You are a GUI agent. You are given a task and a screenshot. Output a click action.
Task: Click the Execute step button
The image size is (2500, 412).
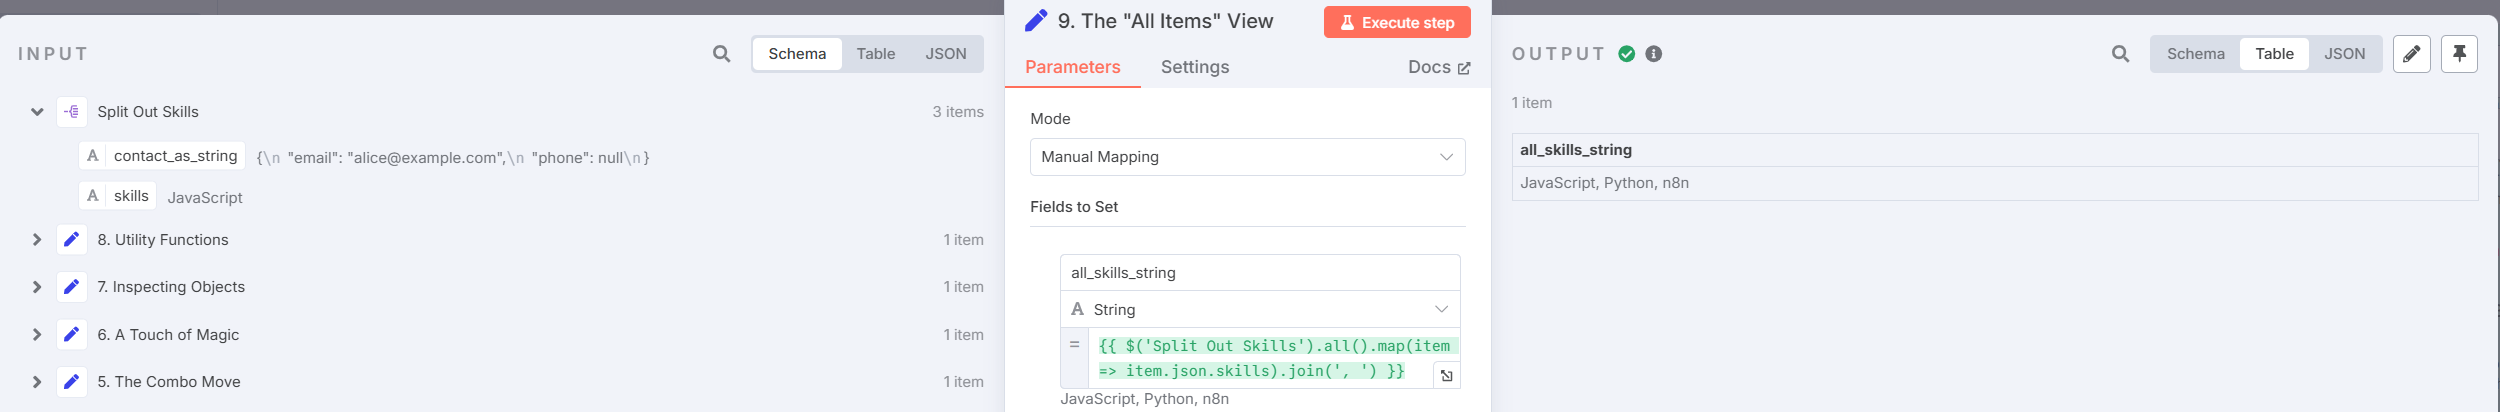click(1397, 22)
